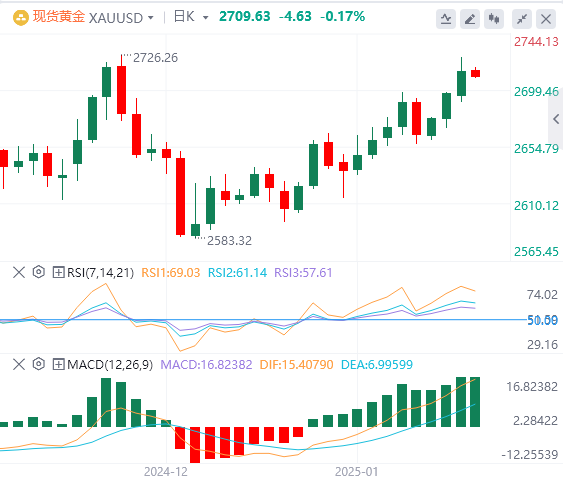Click the RSI(7,14,21) indicator label
This screenshot has width=563, height=483.
click(x=101, y=273)
